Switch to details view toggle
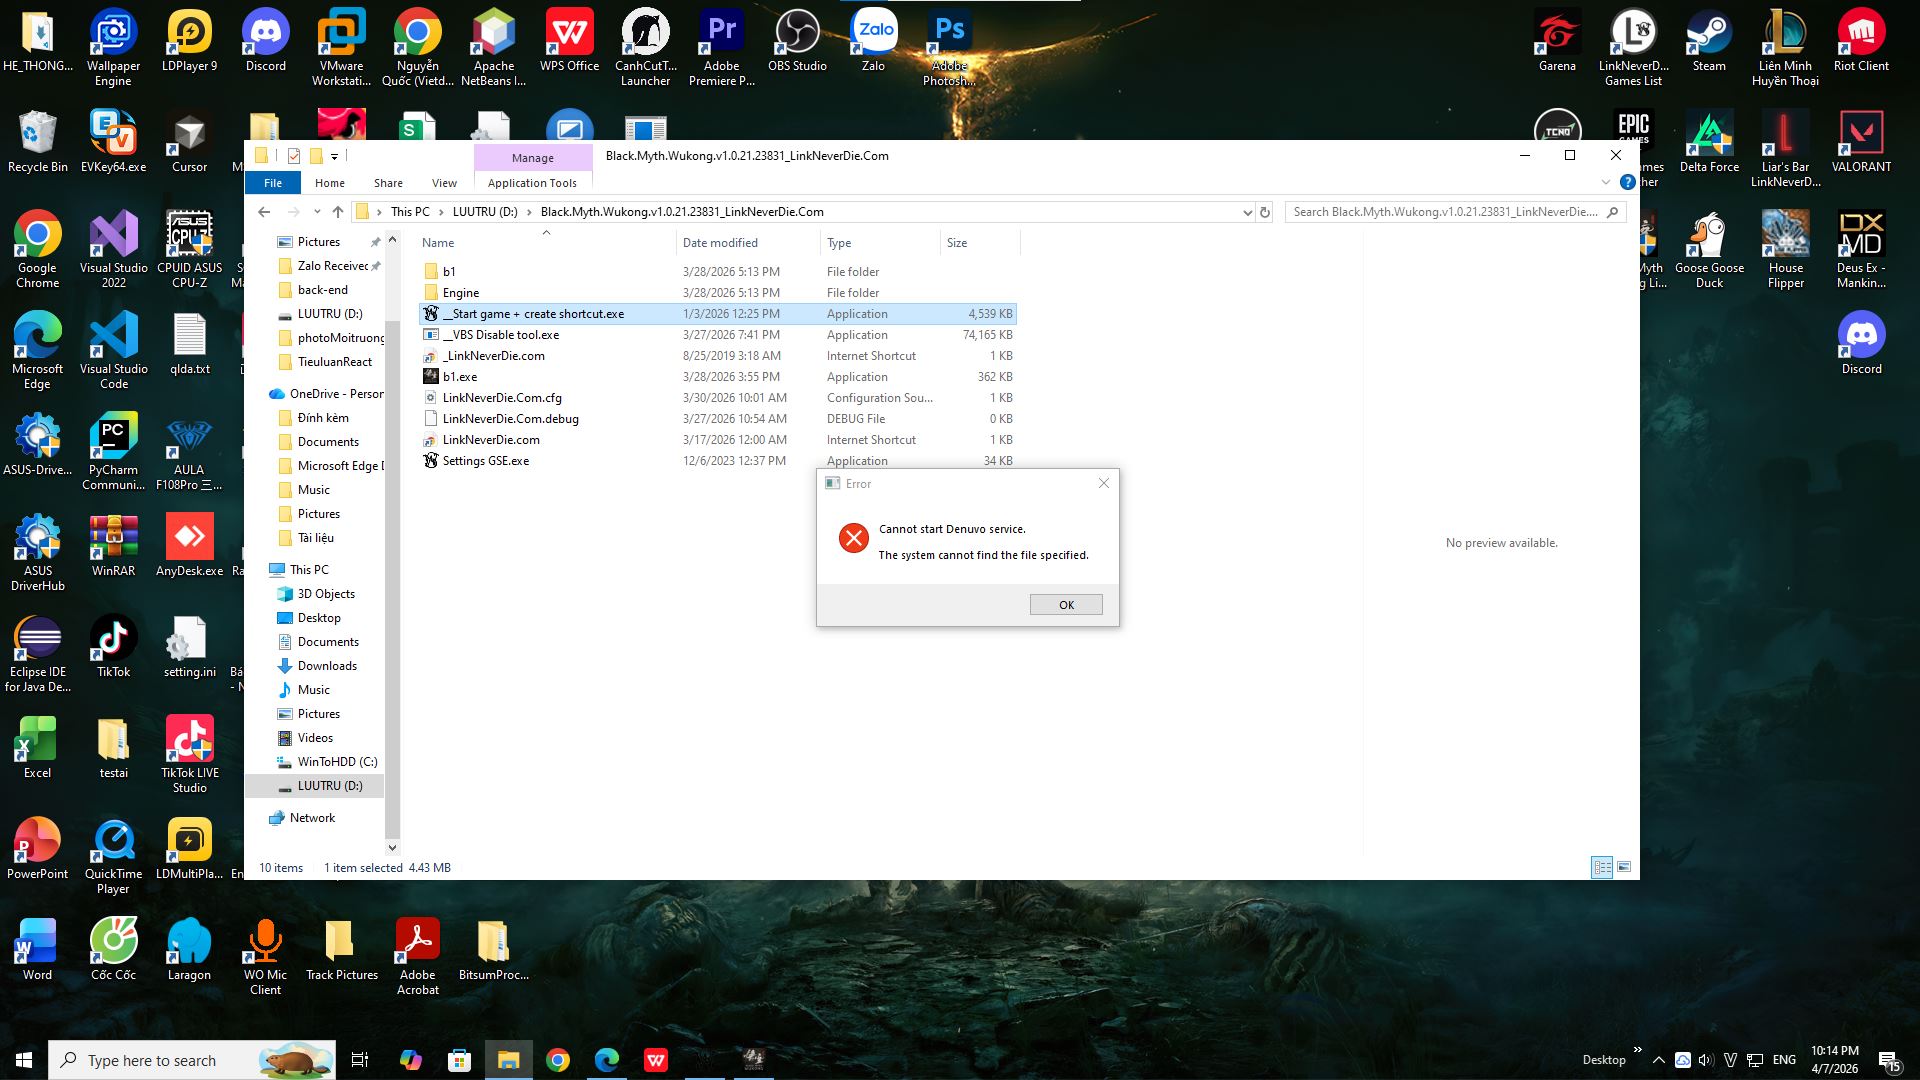Viewport: 1920px width, 1080px height. click(x=1601, y=868)
